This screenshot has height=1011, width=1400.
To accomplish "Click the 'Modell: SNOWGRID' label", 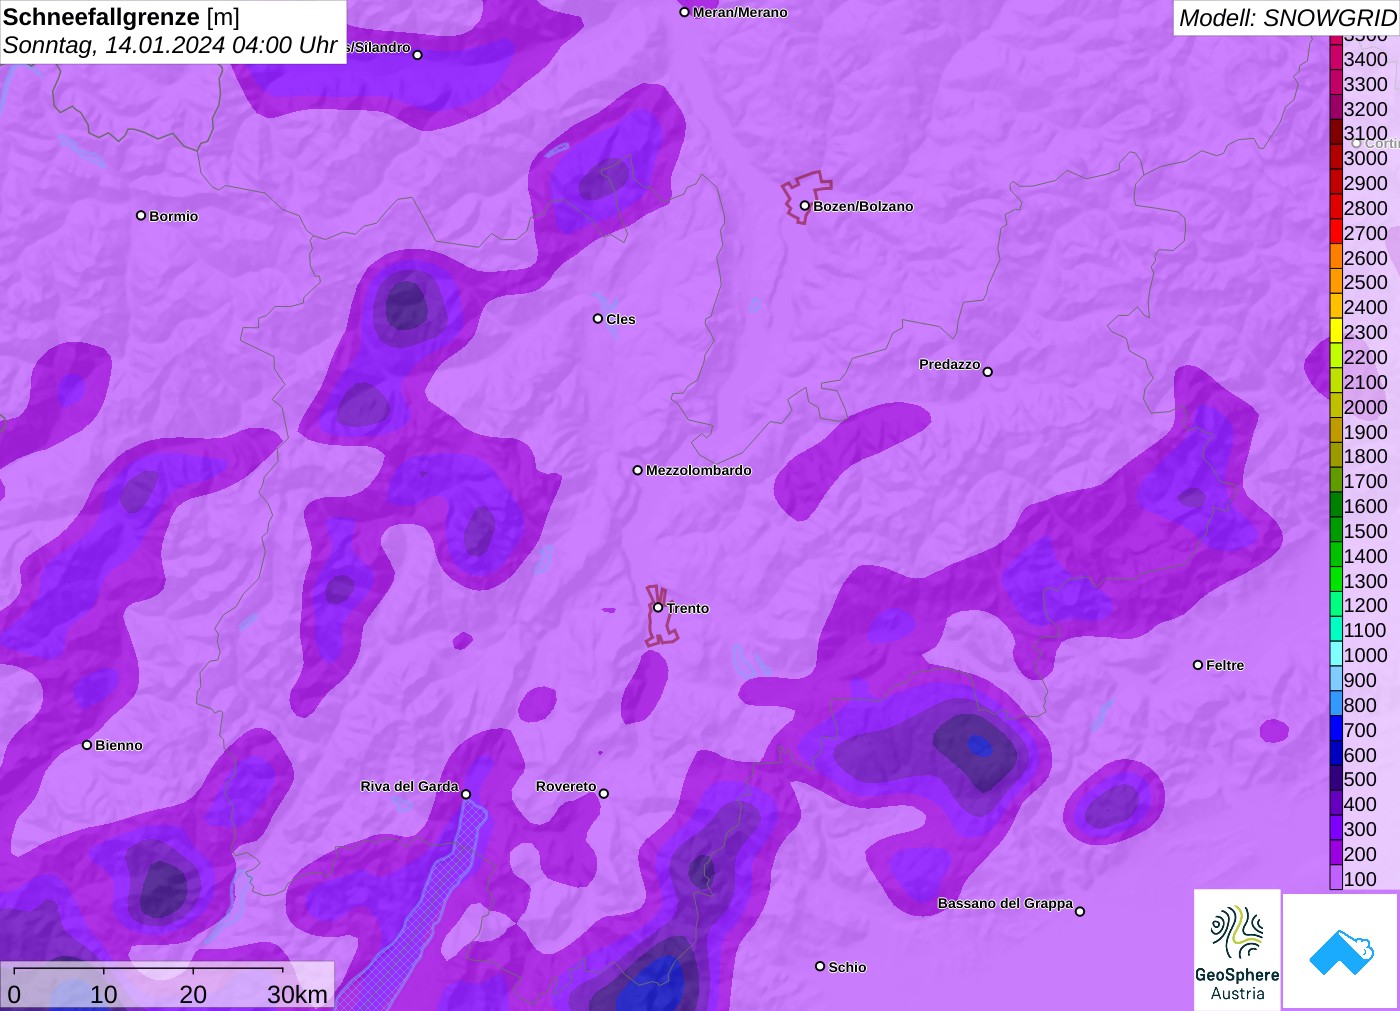I will (x=1287, y=18).
